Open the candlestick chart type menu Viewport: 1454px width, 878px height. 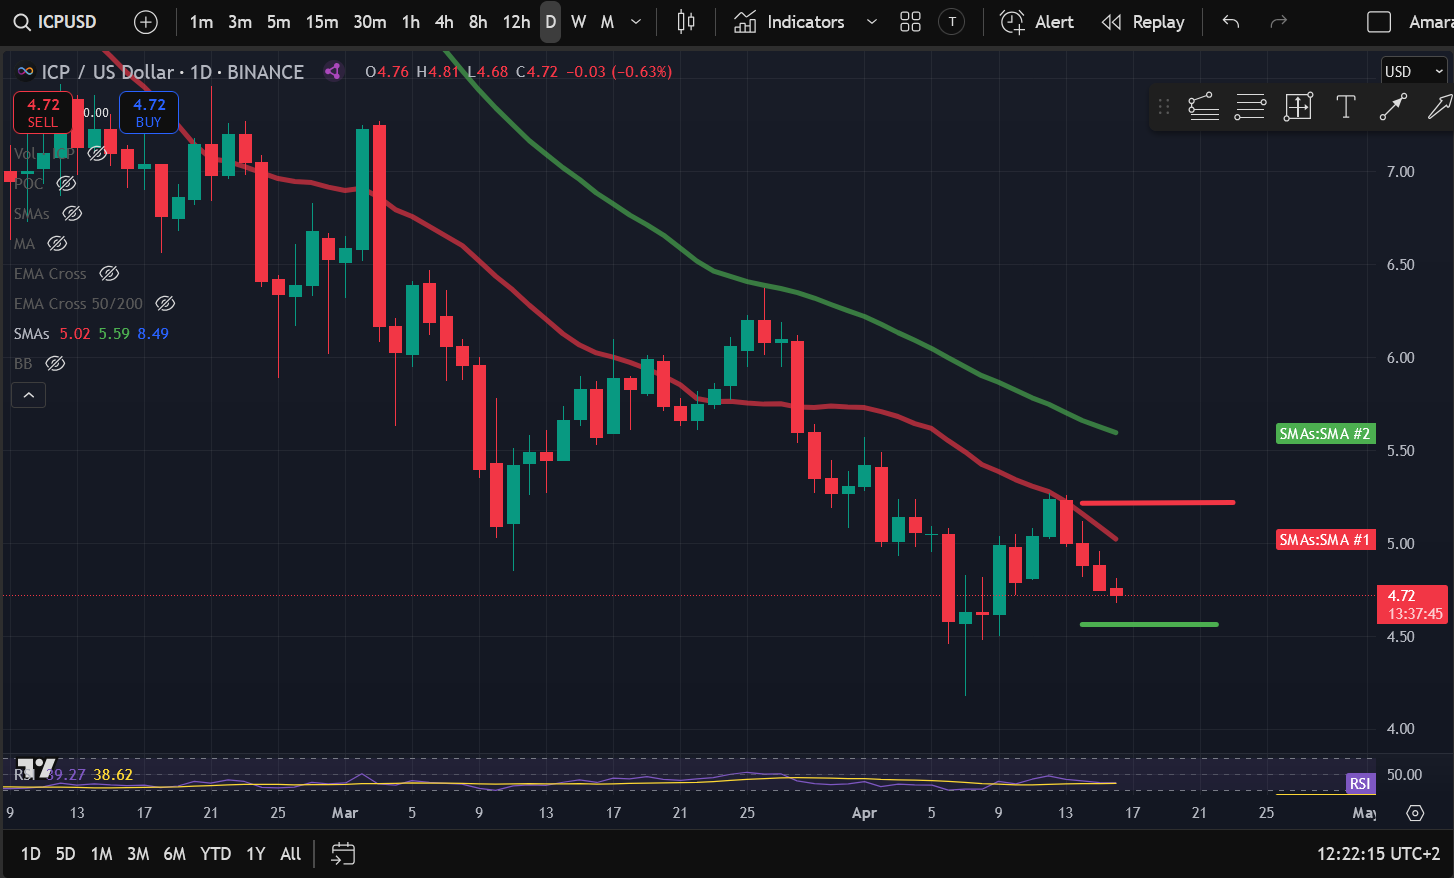[686, 22]
